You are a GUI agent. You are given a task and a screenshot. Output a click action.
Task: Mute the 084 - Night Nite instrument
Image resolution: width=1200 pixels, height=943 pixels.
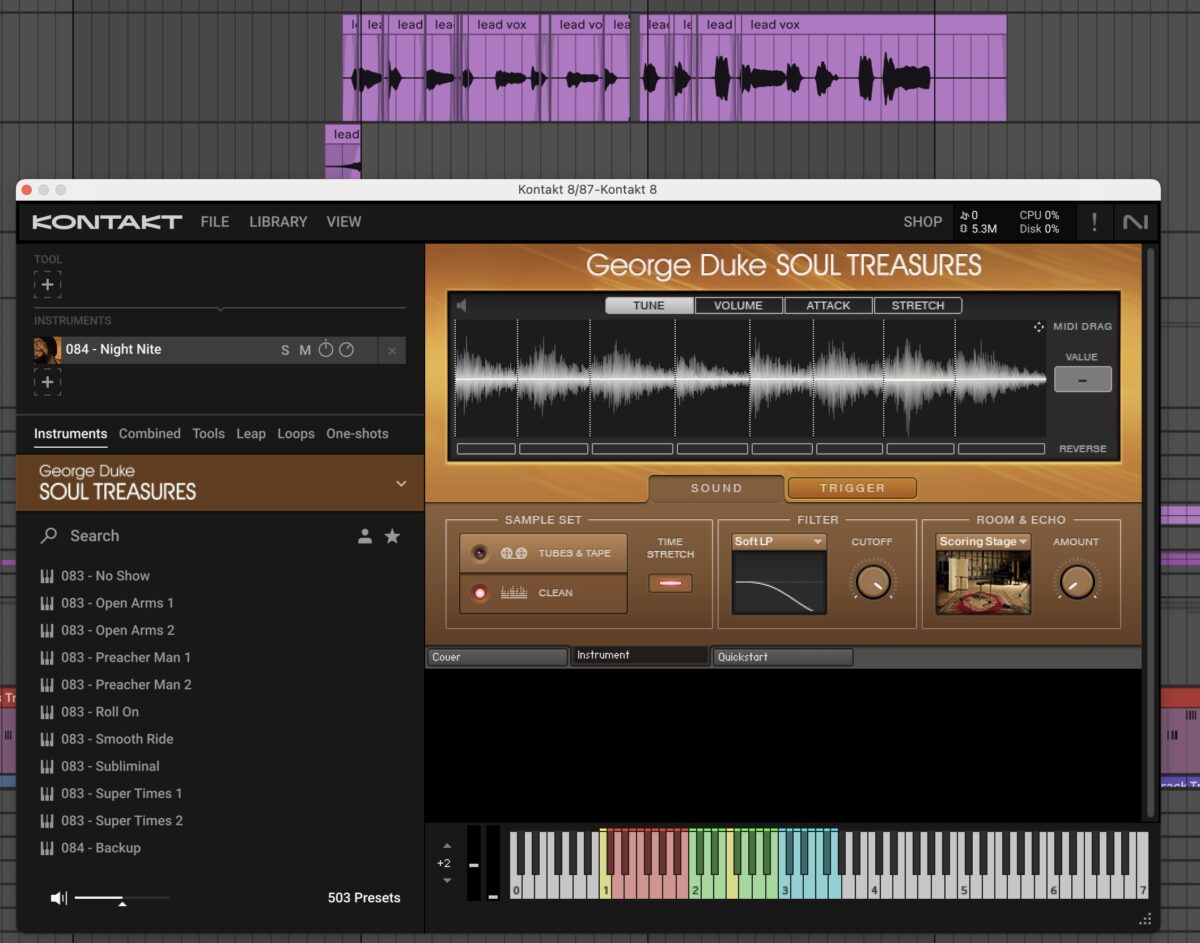(x=305, y=350)
